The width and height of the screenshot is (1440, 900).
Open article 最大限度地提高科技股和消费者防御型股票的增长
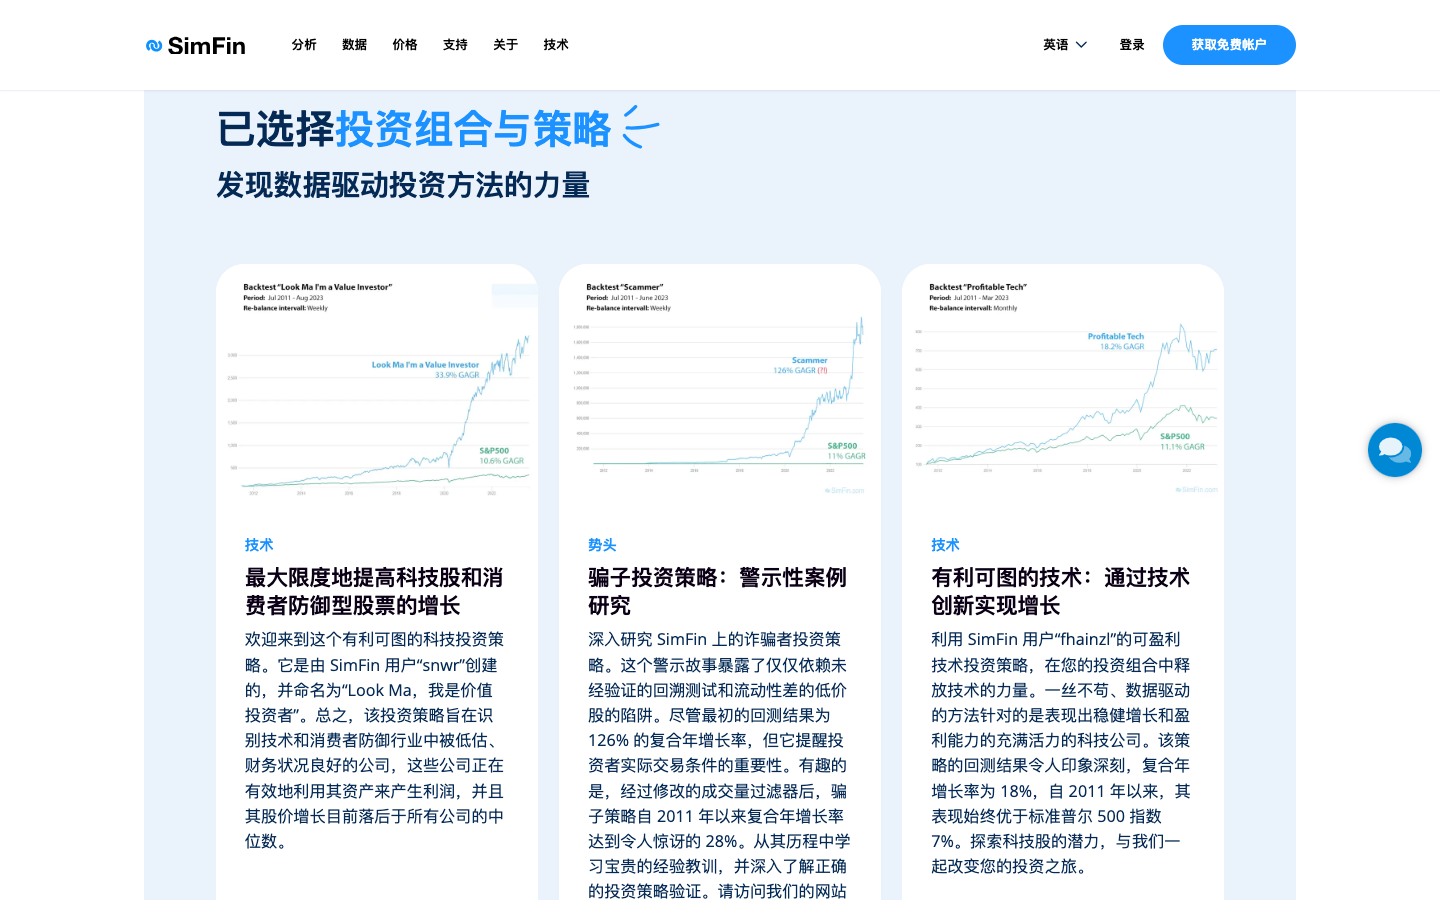pos(374,591)
